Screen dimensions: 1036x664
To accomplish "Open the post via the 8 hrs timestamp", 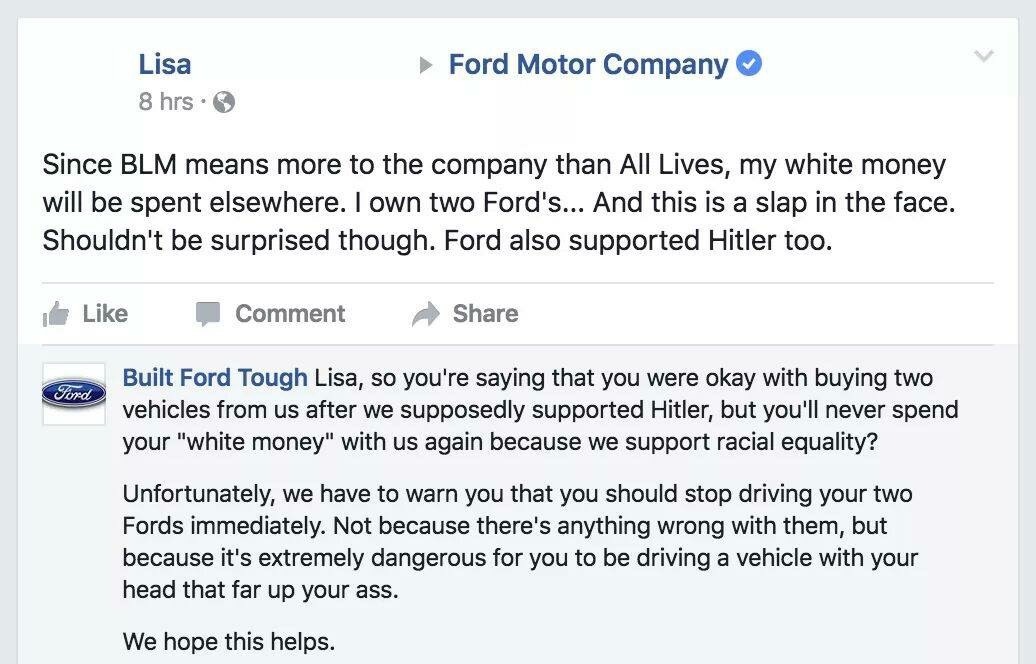I will click(166, 101).
